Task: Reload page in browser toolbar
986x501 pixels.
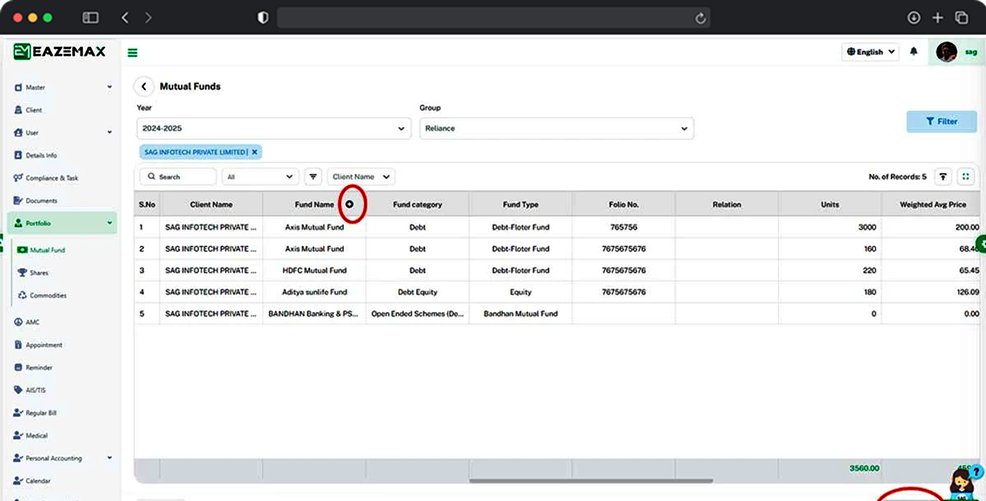Action: click(701, 18)
